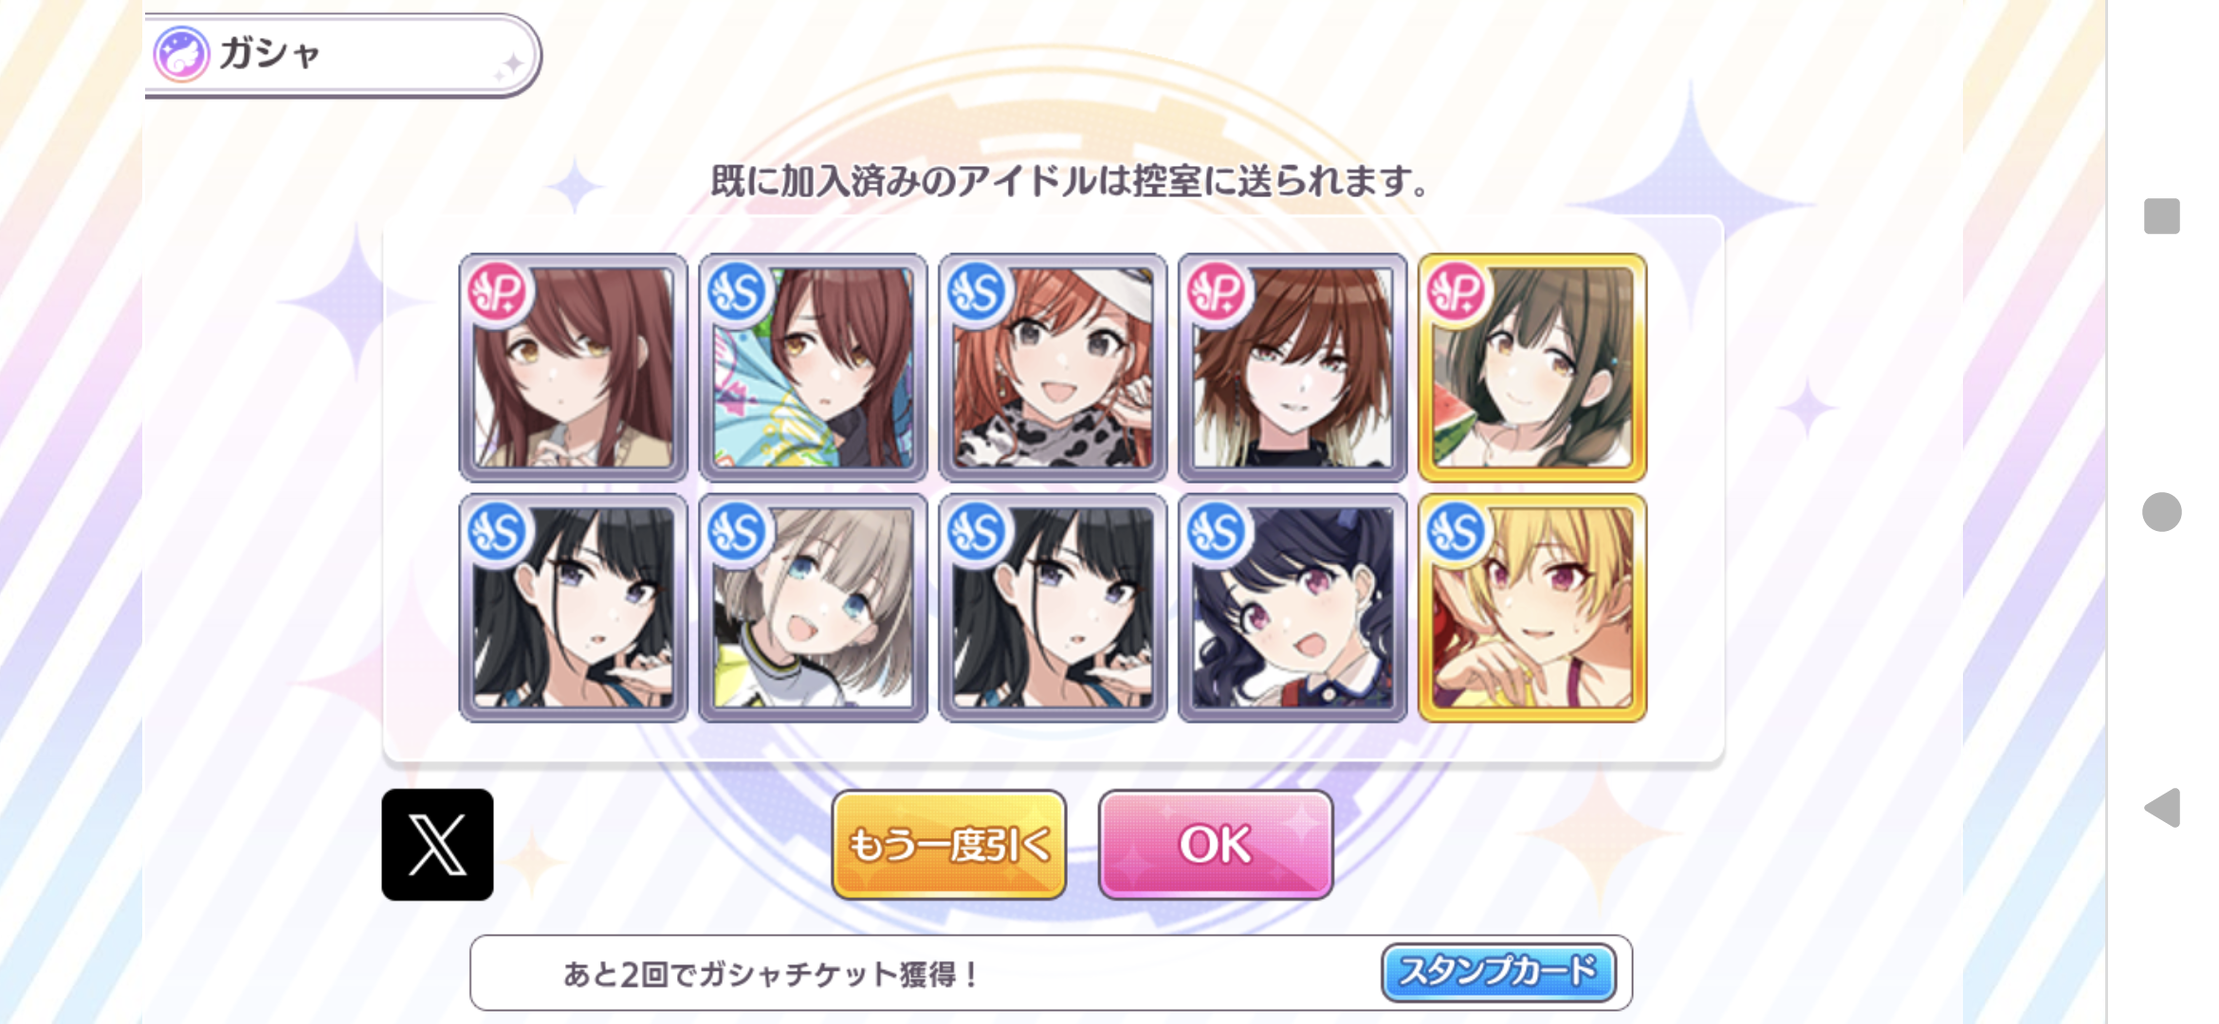Select curly dark-haired idol with pink eyes
Screen dimensions: 2219x1024
point(1292,607)
